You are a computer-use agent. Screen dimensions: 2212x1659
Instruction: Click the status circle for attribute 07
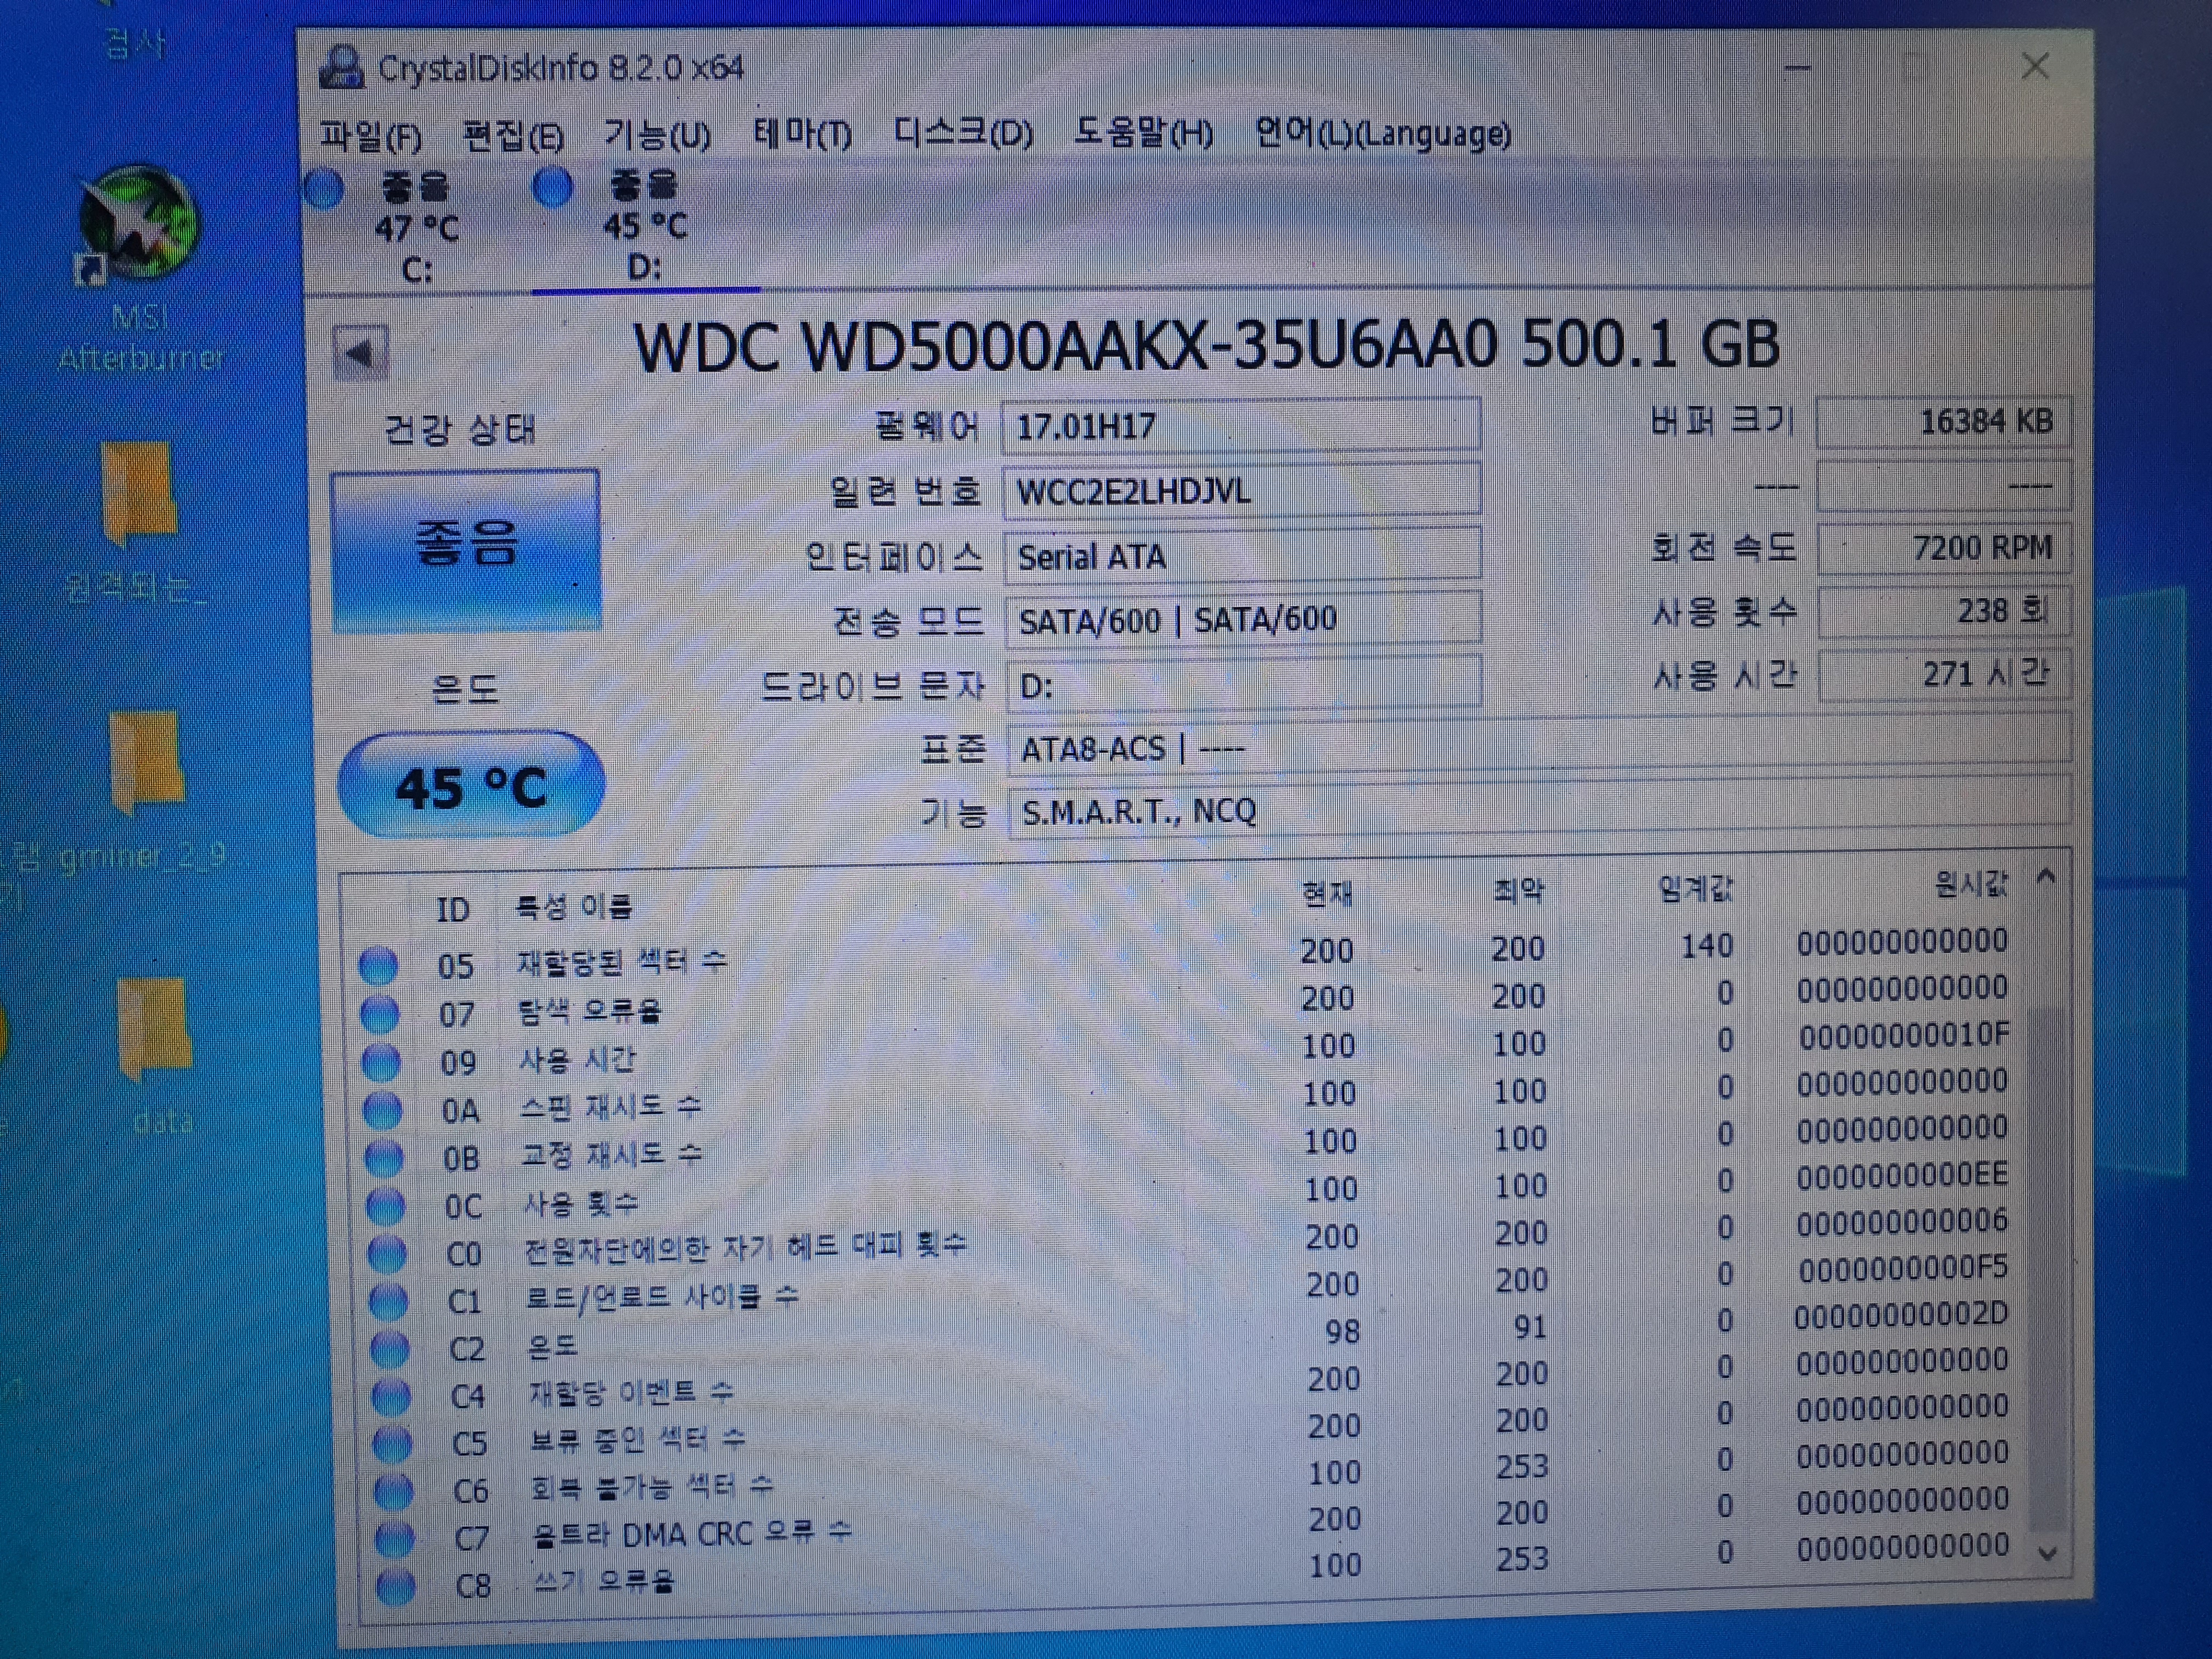click(x=379, y=1015)
